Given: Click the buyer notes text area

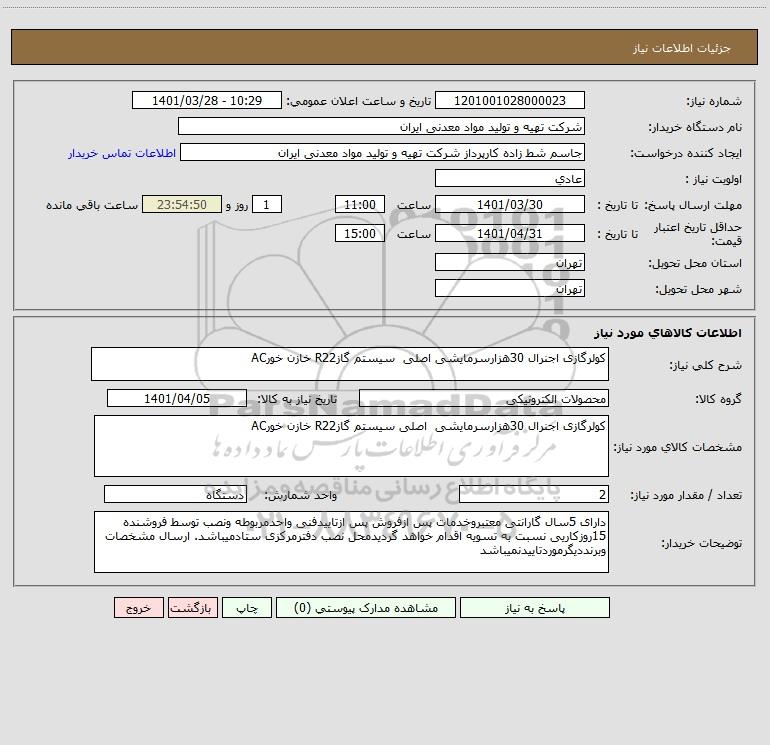Looking at the screenshot, I should pyautogui.click(x=351, y=542).
